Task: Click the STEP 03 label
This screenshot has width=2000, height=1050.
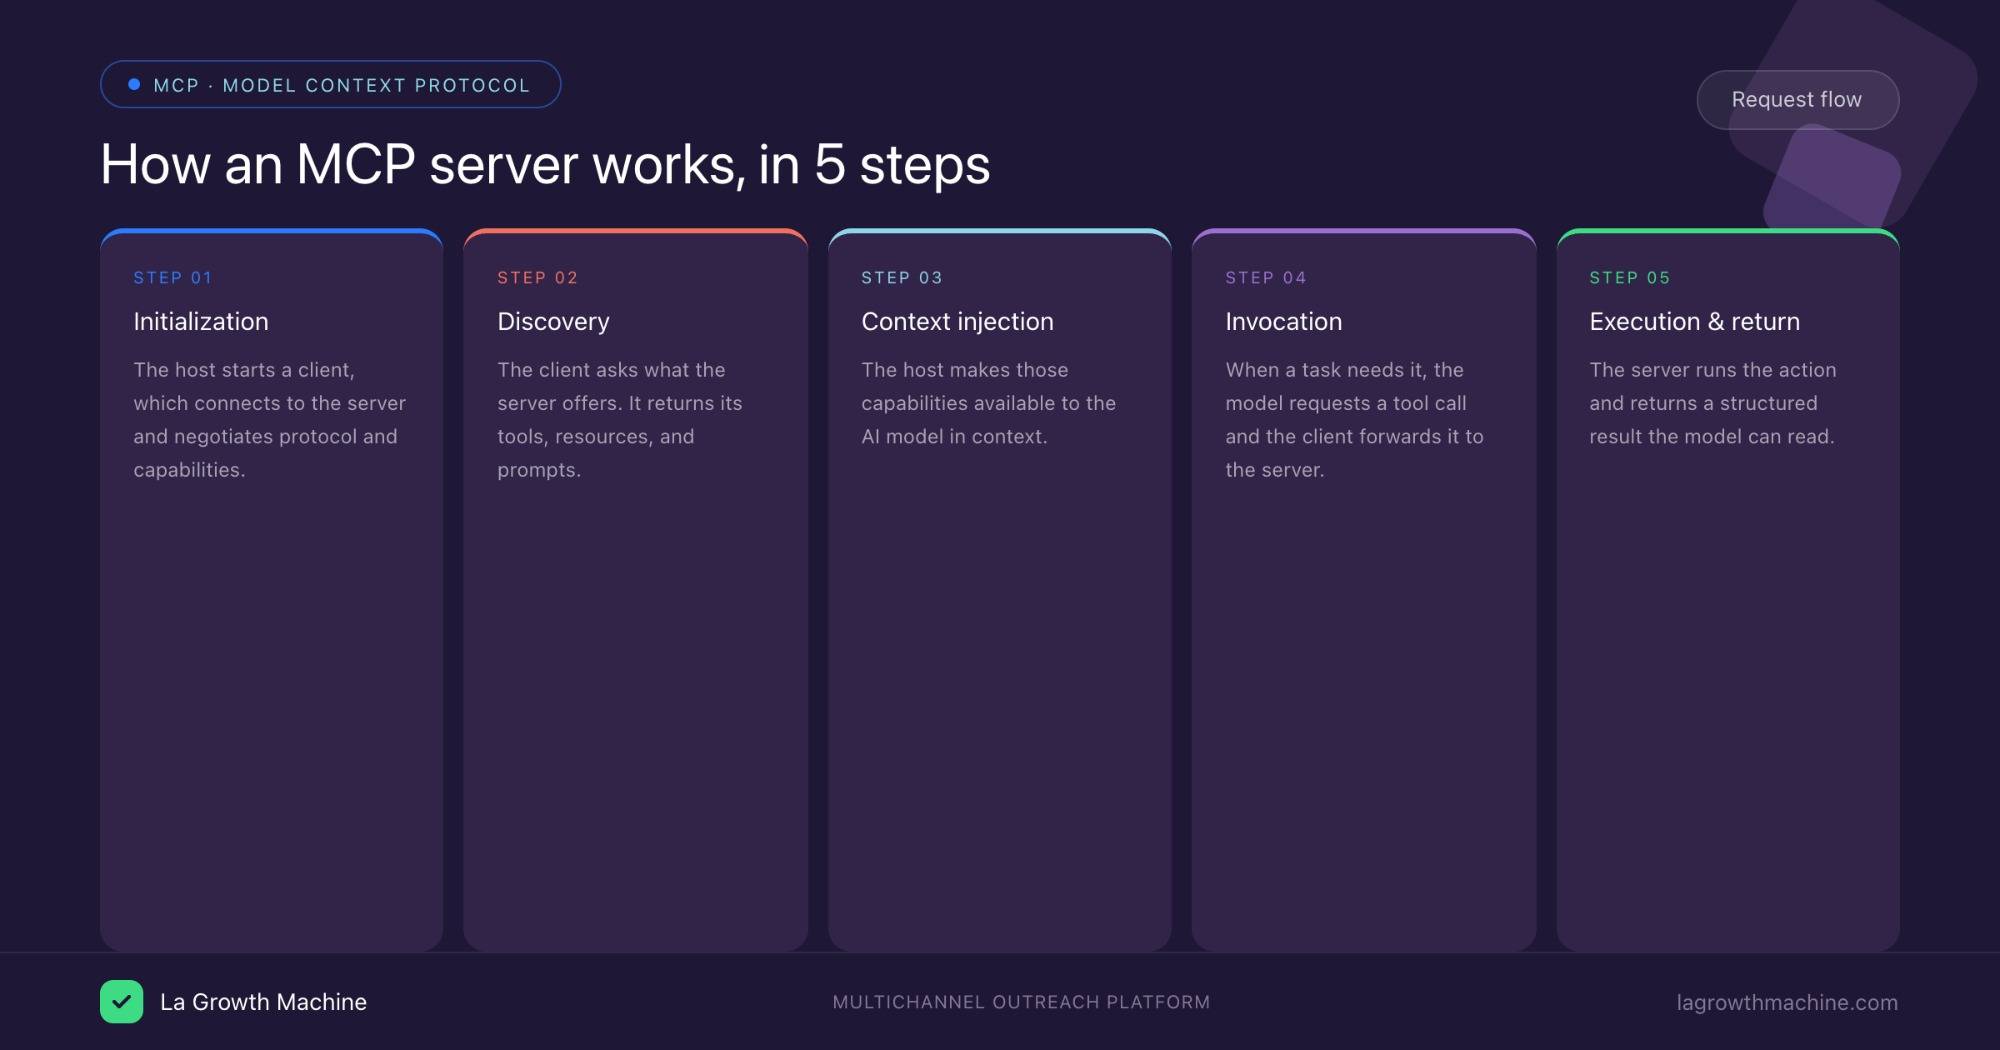Action: [x=902, y=278]
